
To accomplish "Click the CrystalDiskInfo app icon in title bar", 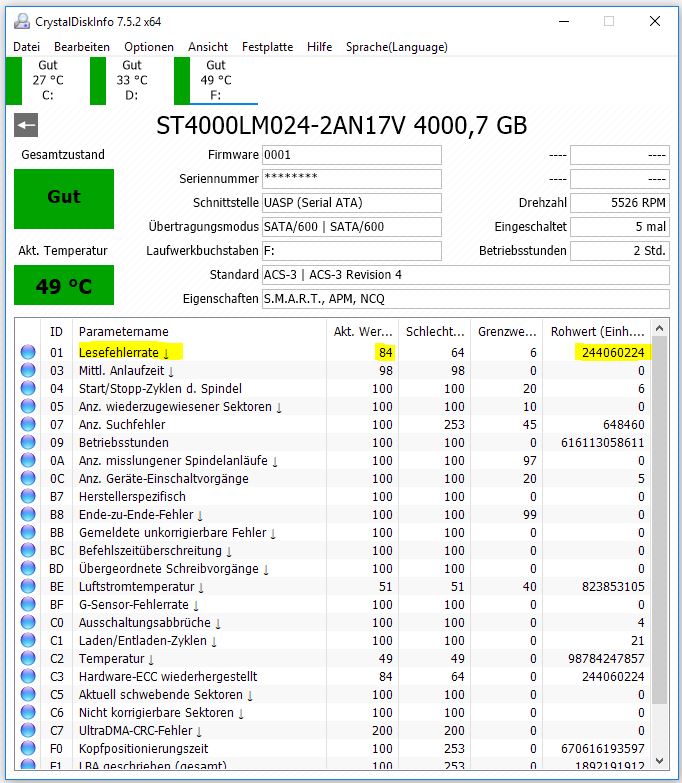I will [x=22, y=21].
